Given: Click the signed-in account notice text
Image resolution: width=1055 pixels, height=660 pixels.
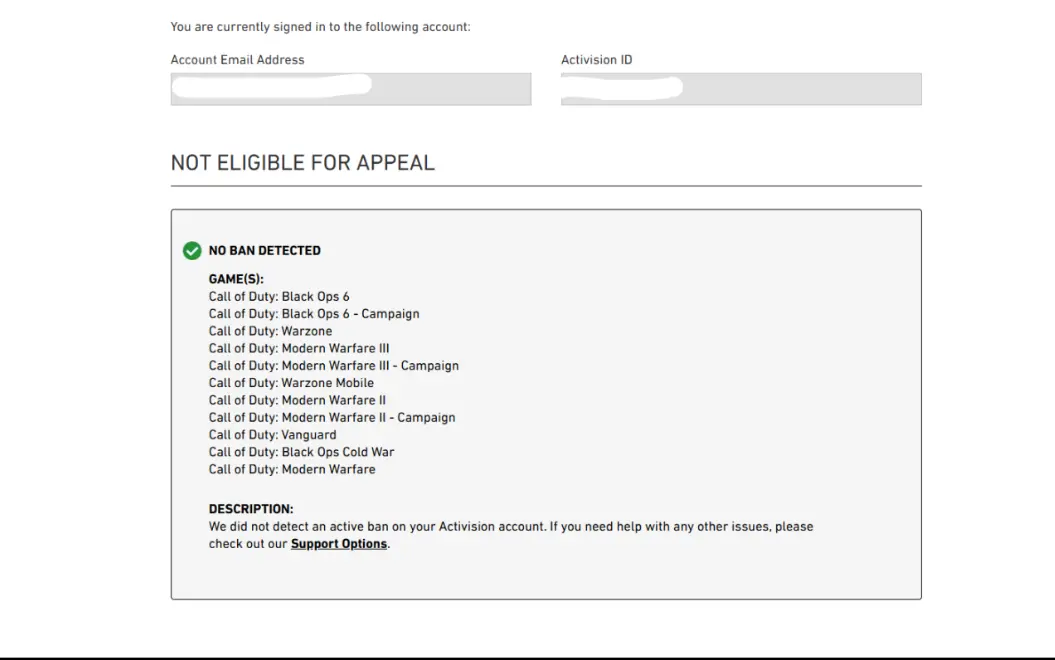Looking at the screenshot, I should (x=320, y=27).
